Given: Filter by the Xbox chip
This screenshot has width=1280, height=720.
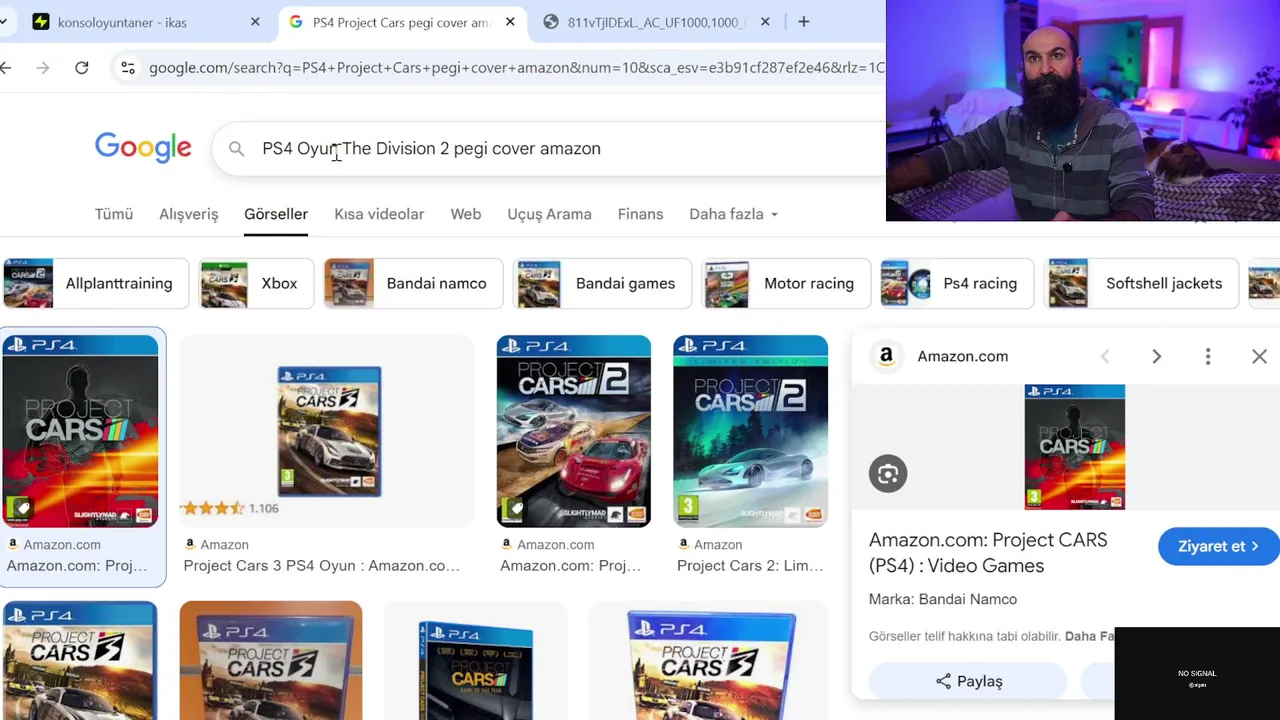Looking at the screenshot, I should pyautogui.click(x=256, y=283).
